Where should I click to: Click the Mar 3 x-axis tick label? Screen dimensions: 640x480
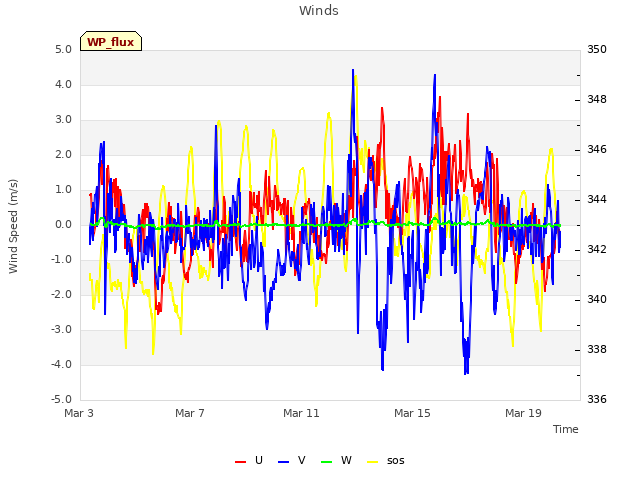tap(79, 413)
